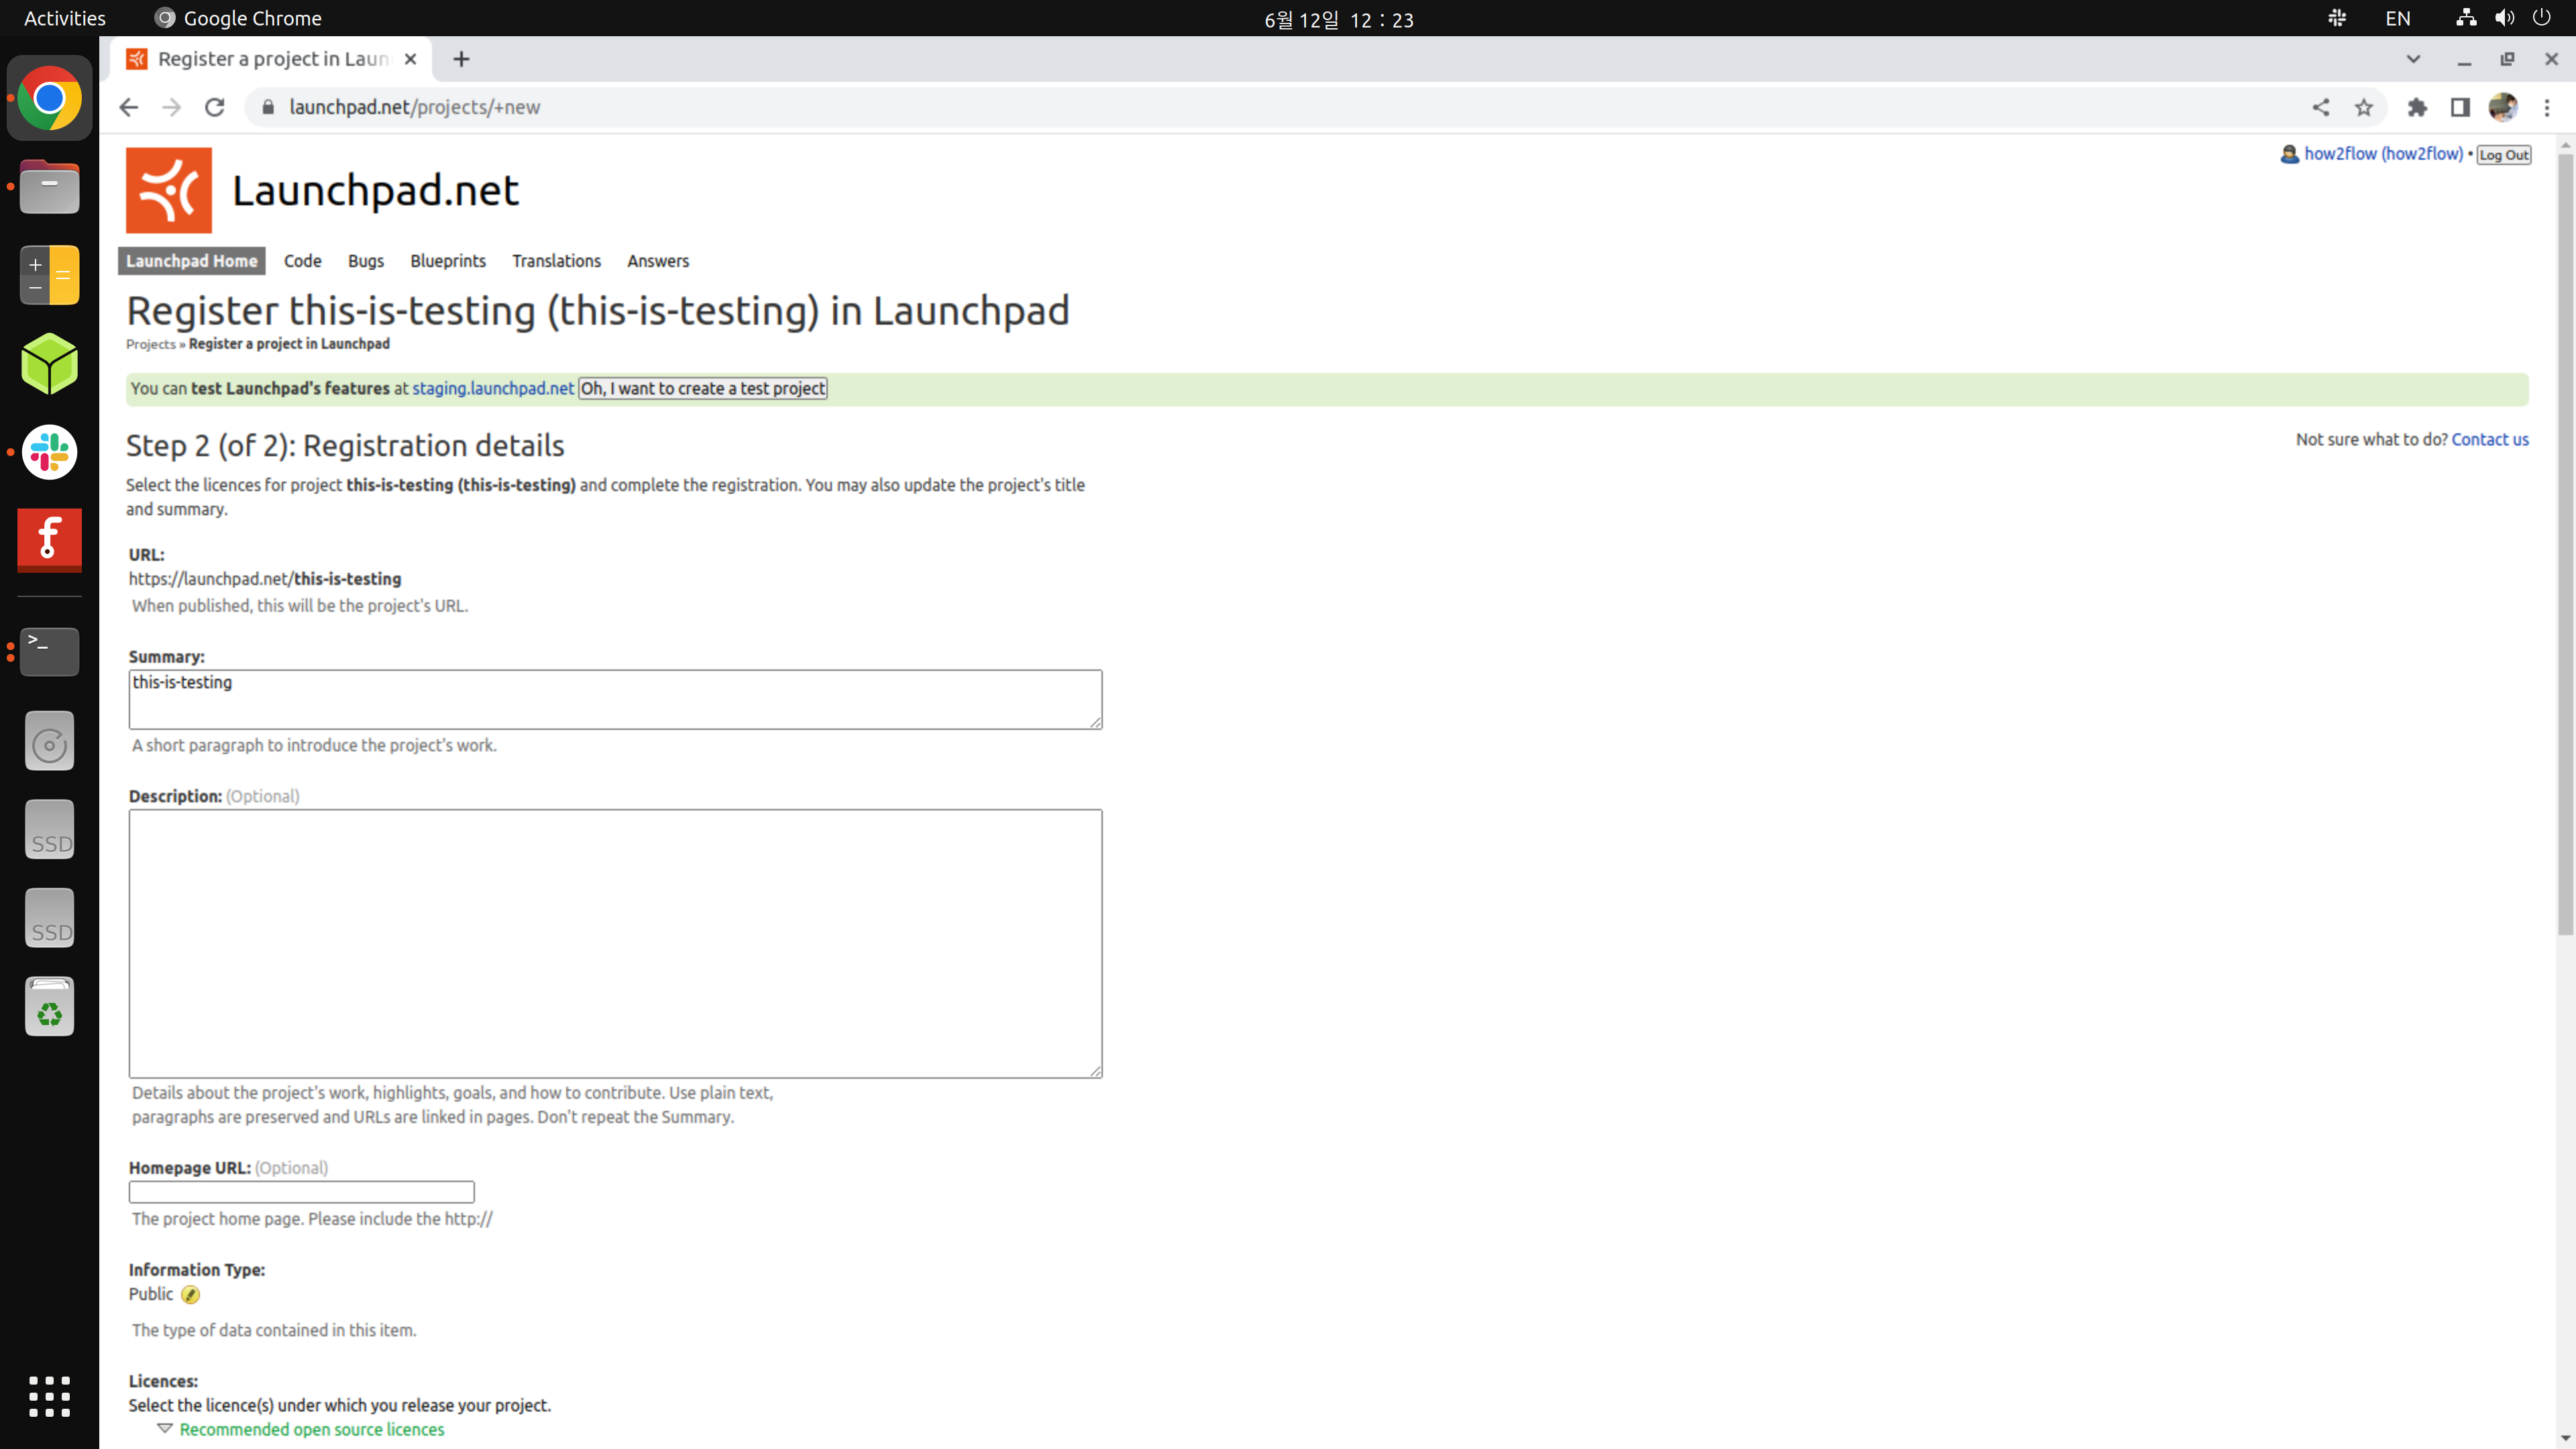Click inside the Summary text field
Screen dimensions: 2576x1449
pos(615,699)
